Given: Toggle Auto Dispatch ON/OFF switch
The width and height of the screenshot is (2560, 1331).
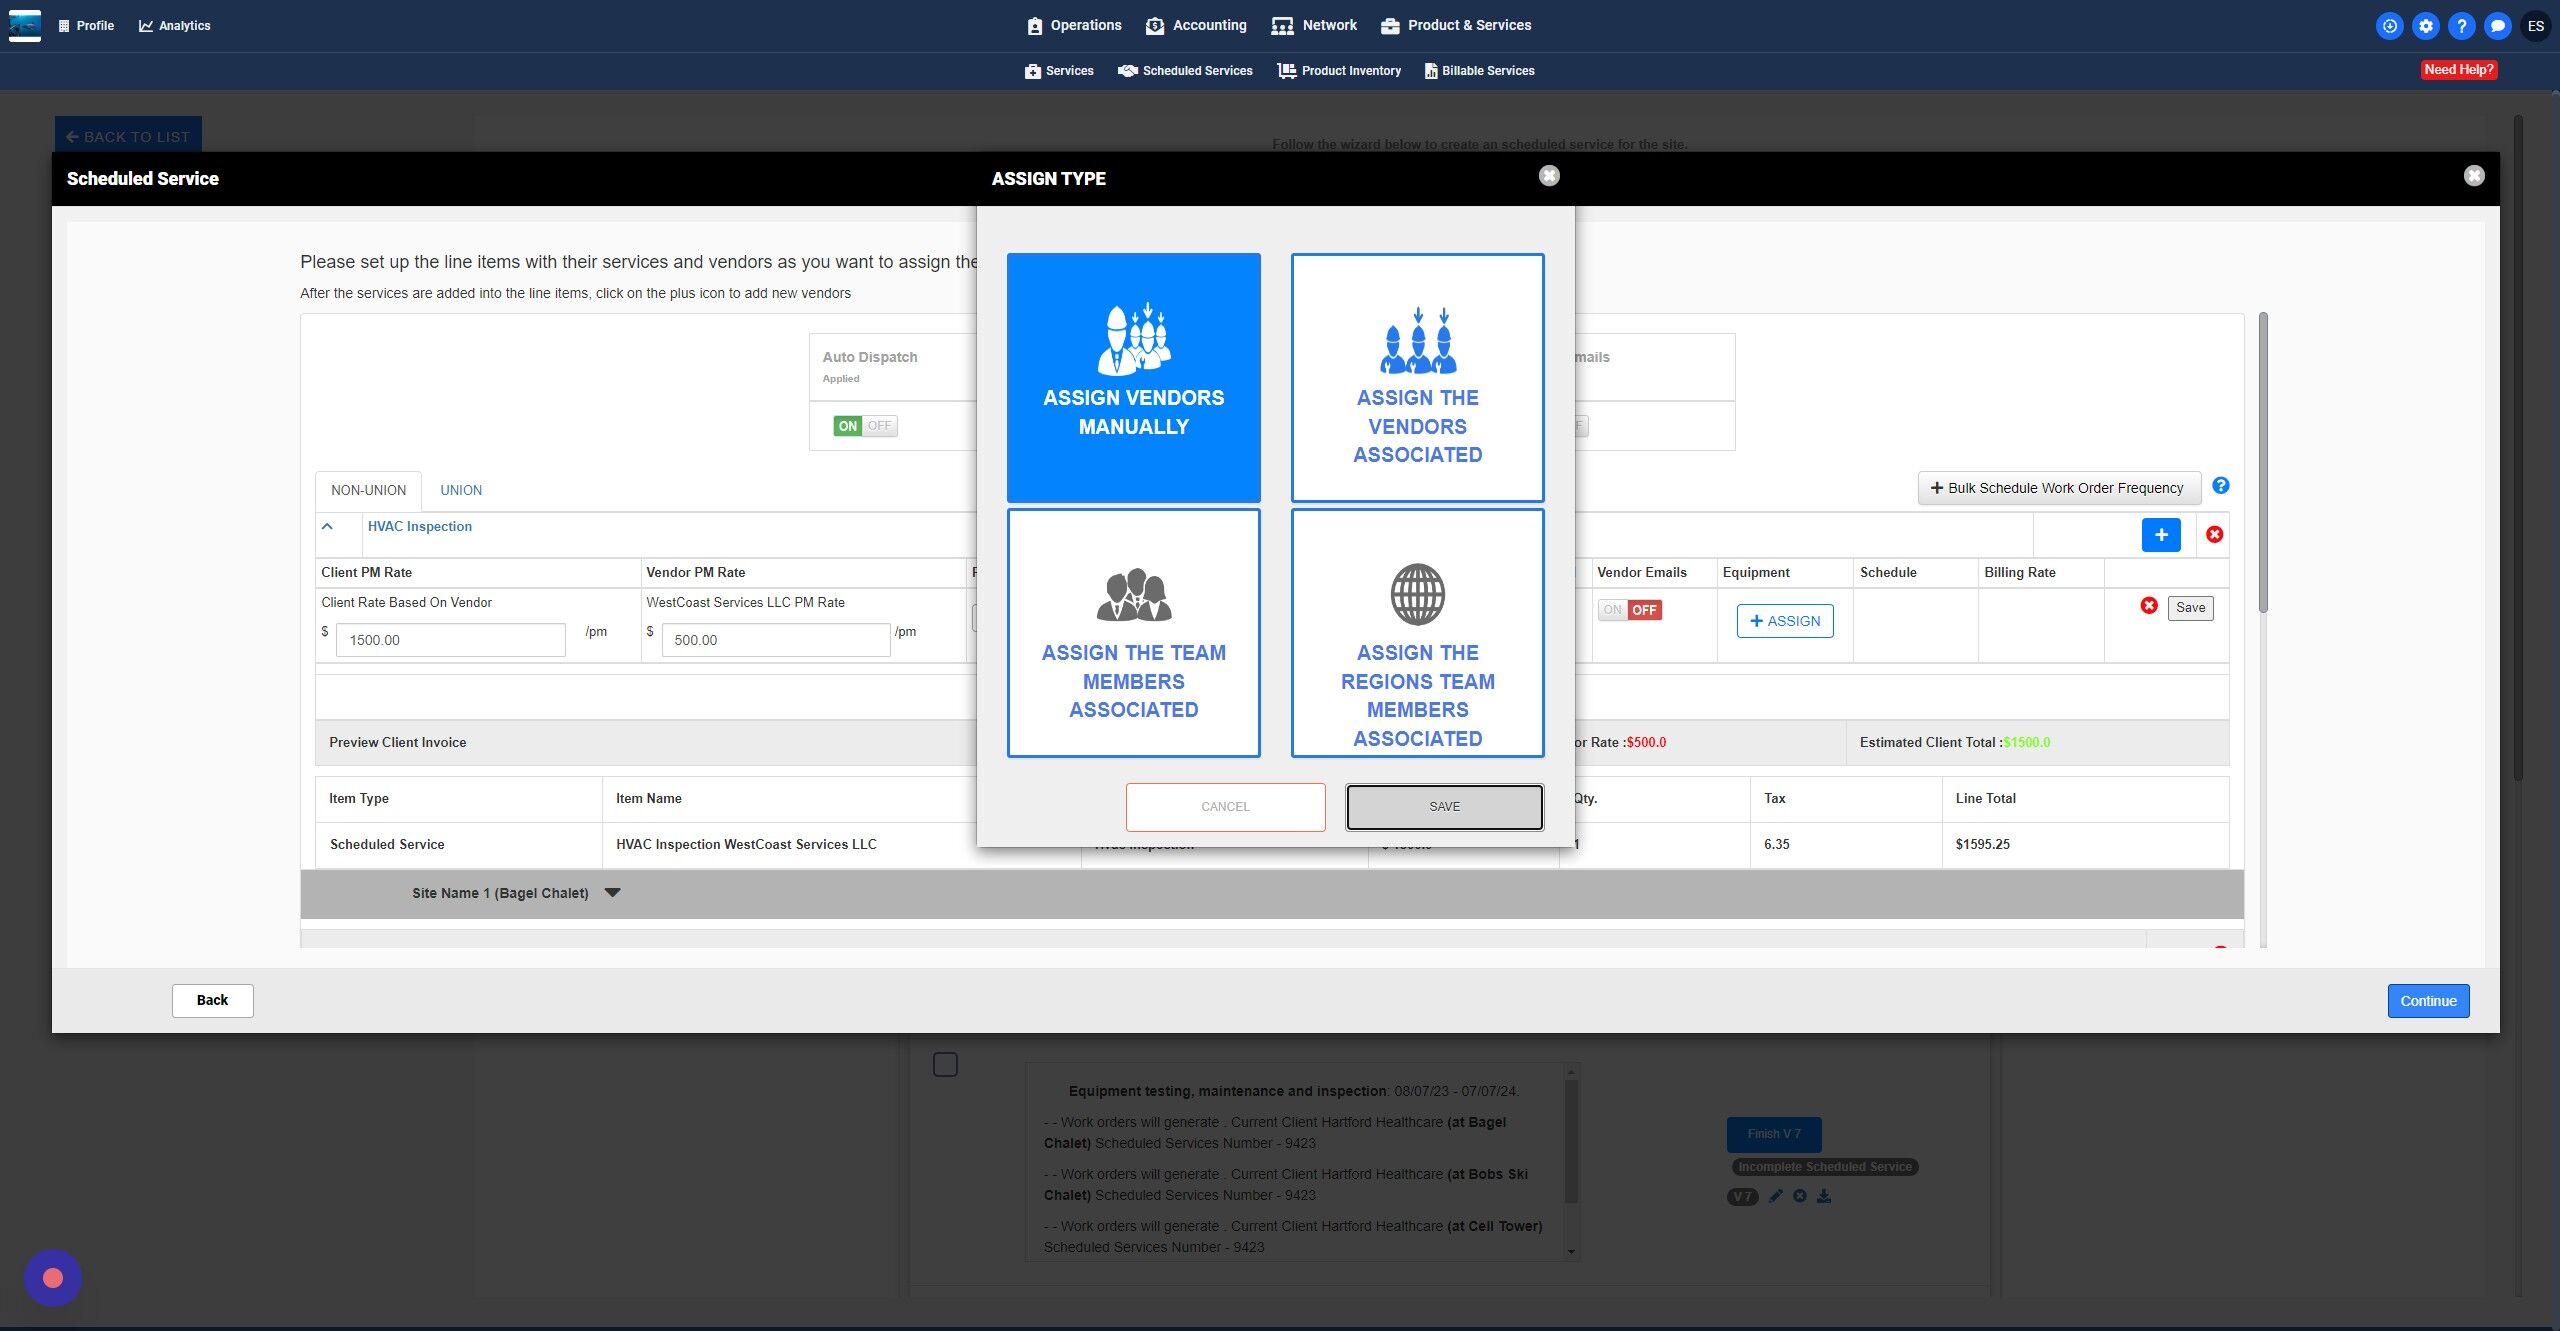Looking at the screenshot, I should (865, 426).
